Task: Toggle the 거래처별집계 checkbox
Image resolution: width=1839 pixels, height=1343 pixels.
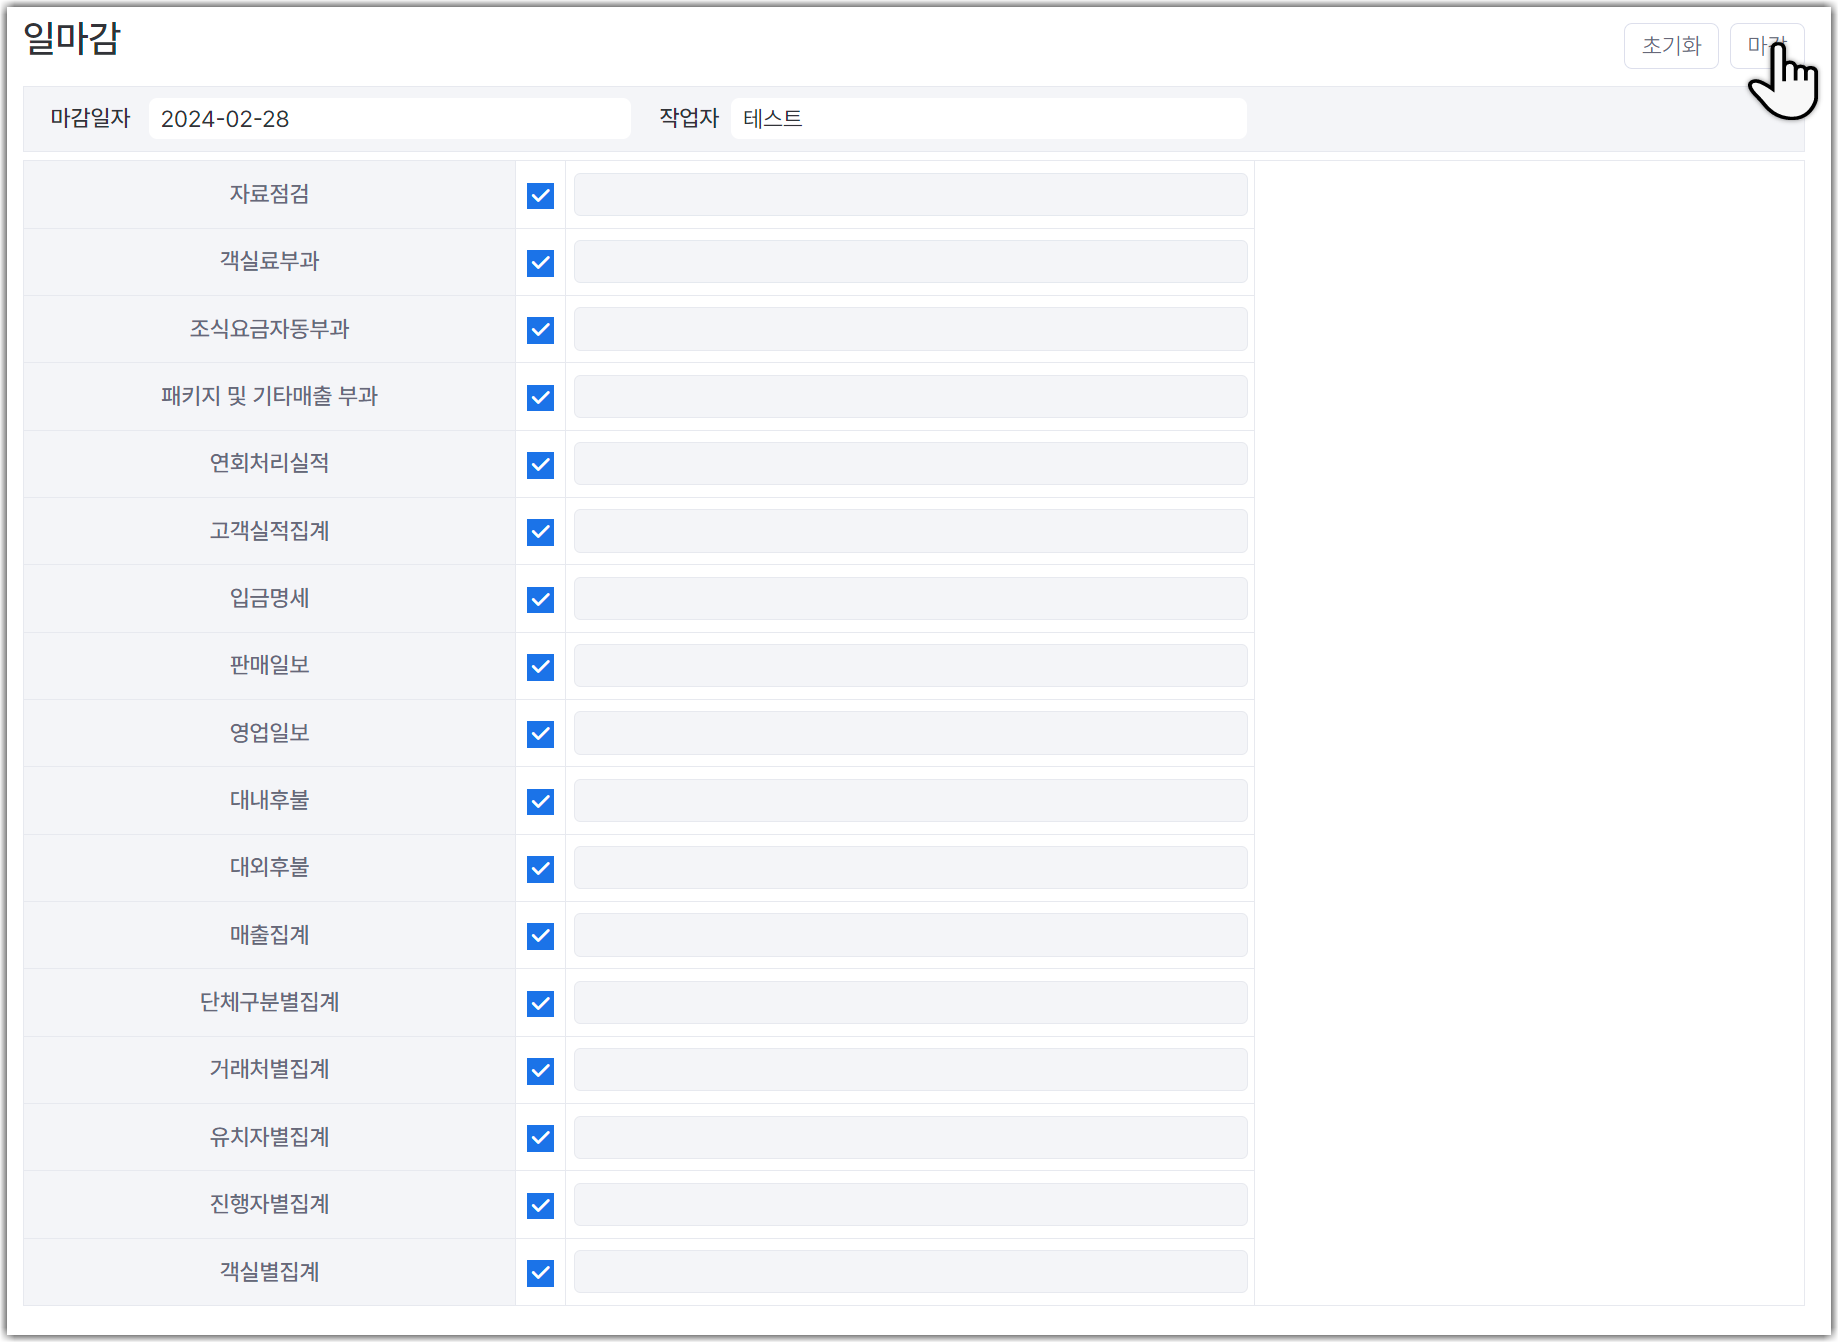Action: click(541, 1071)
